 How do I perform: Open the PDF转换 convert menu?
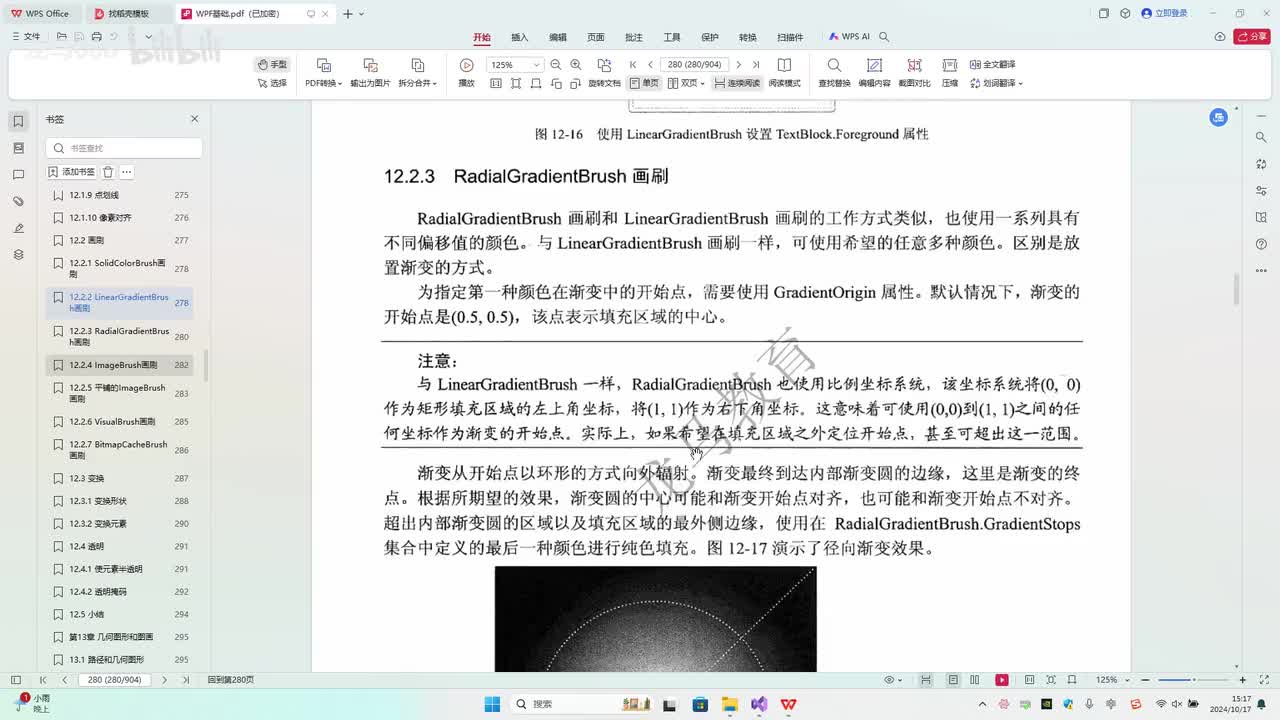323,73
